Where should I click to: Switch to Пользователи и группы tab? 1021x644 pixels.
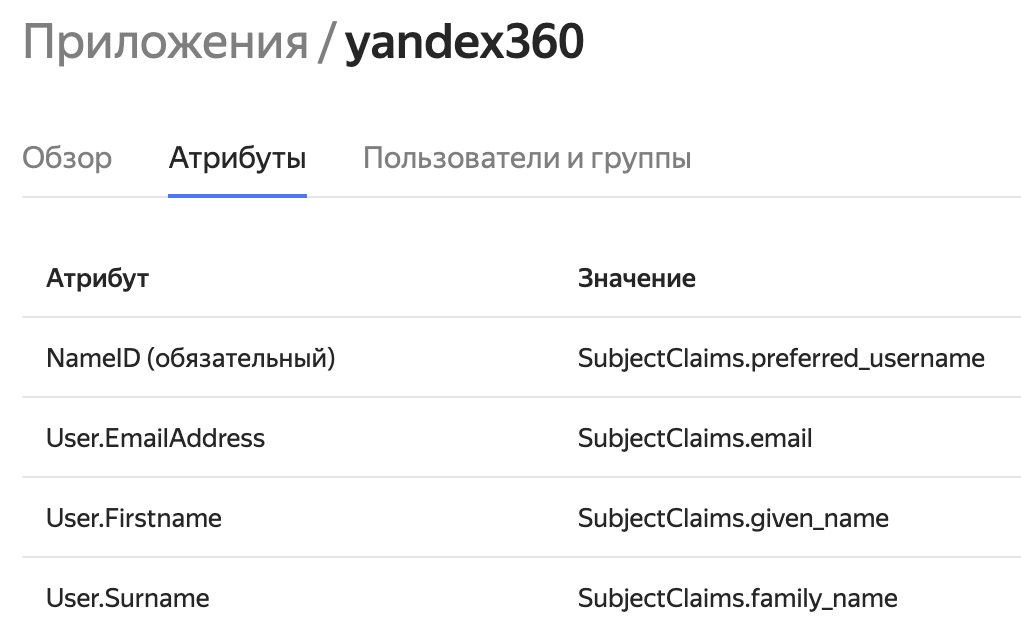pos(527,158)
